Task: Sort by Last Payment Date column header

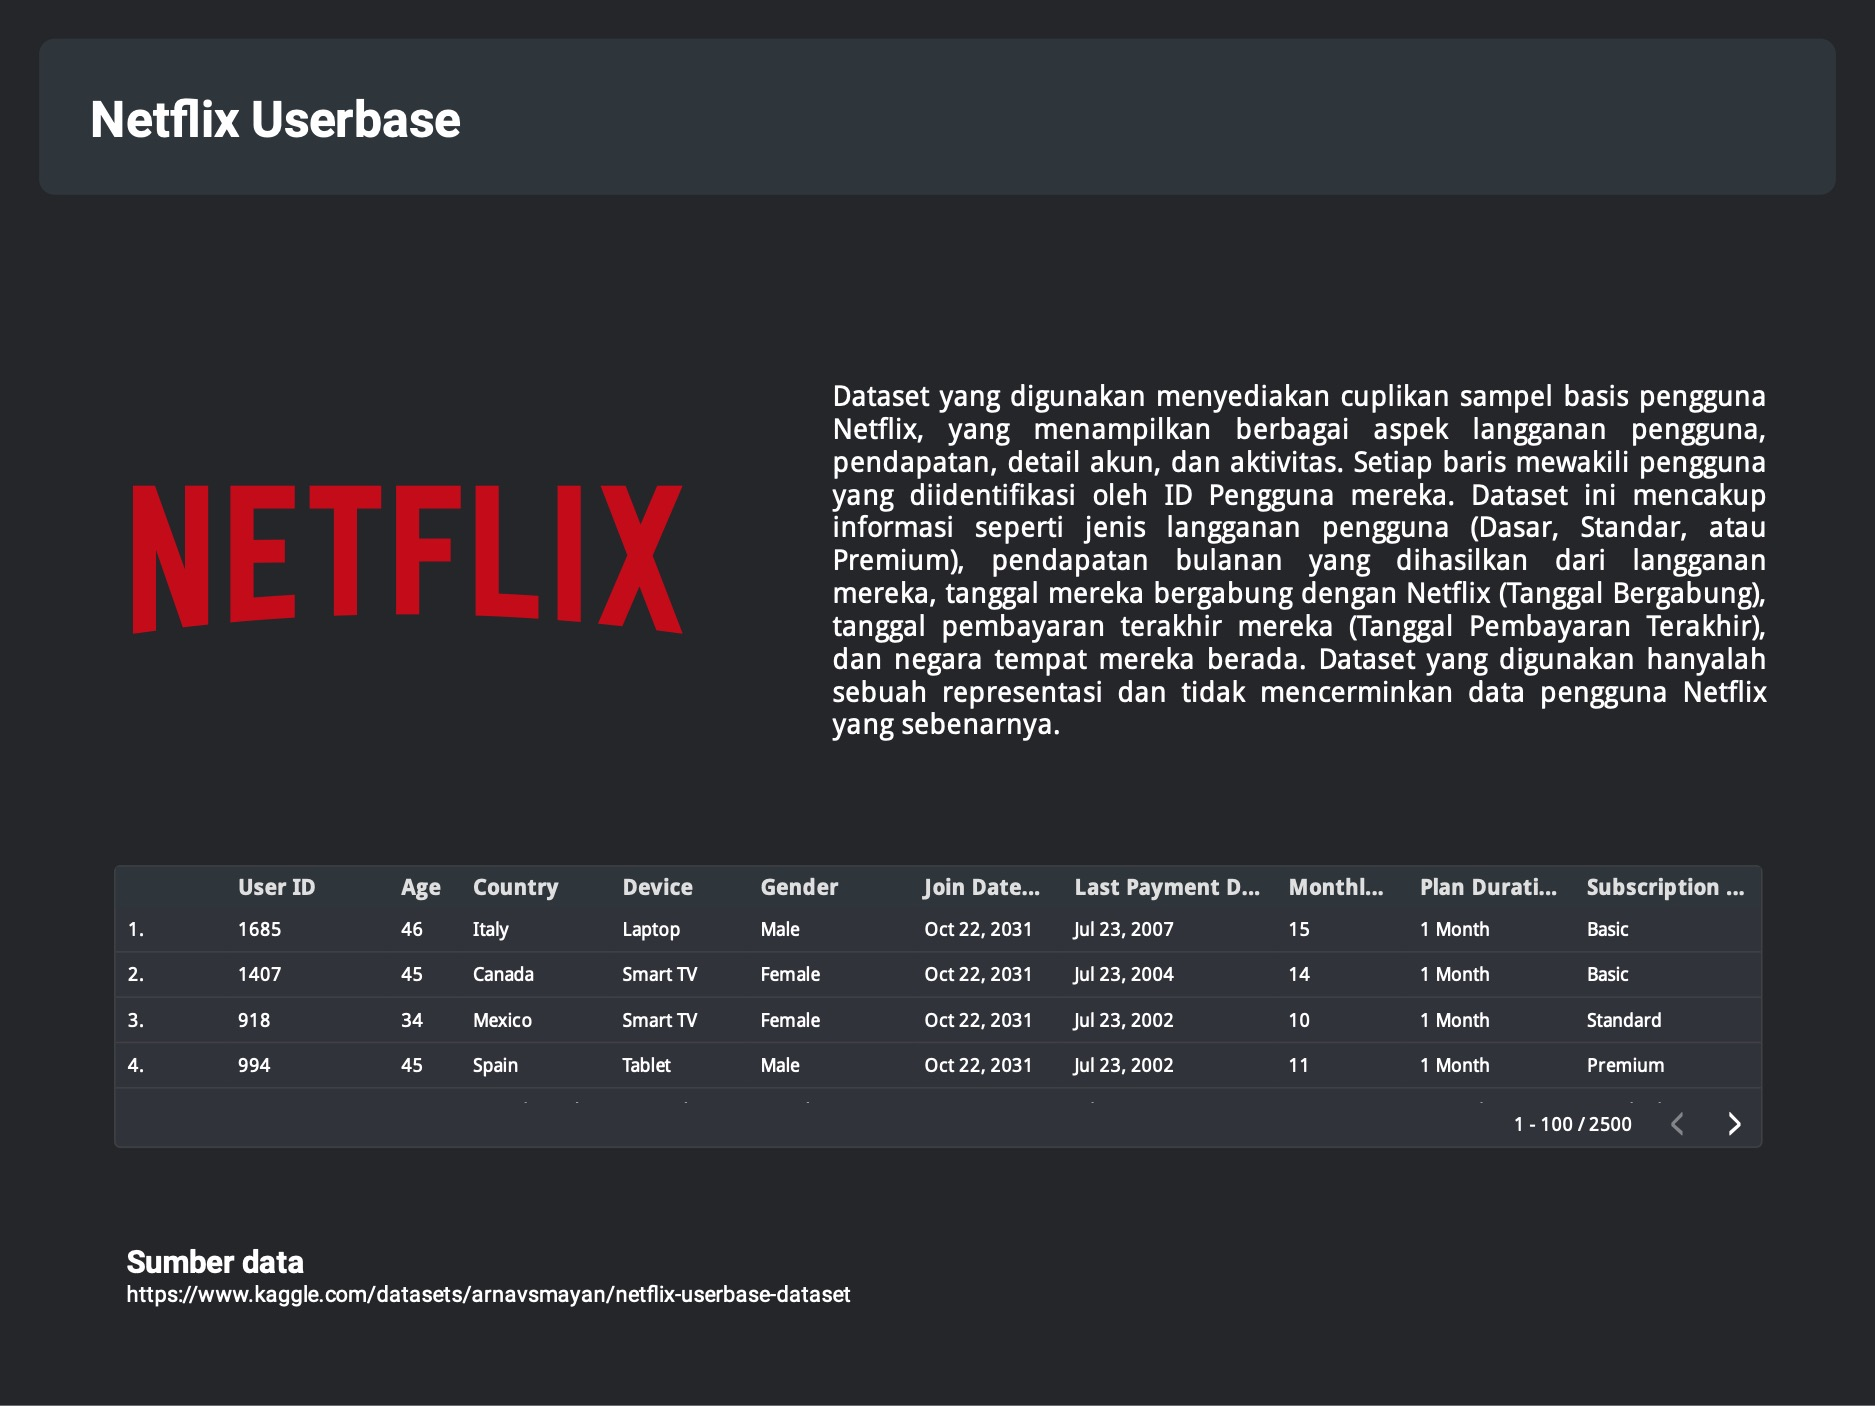Action: point(1167,887)
